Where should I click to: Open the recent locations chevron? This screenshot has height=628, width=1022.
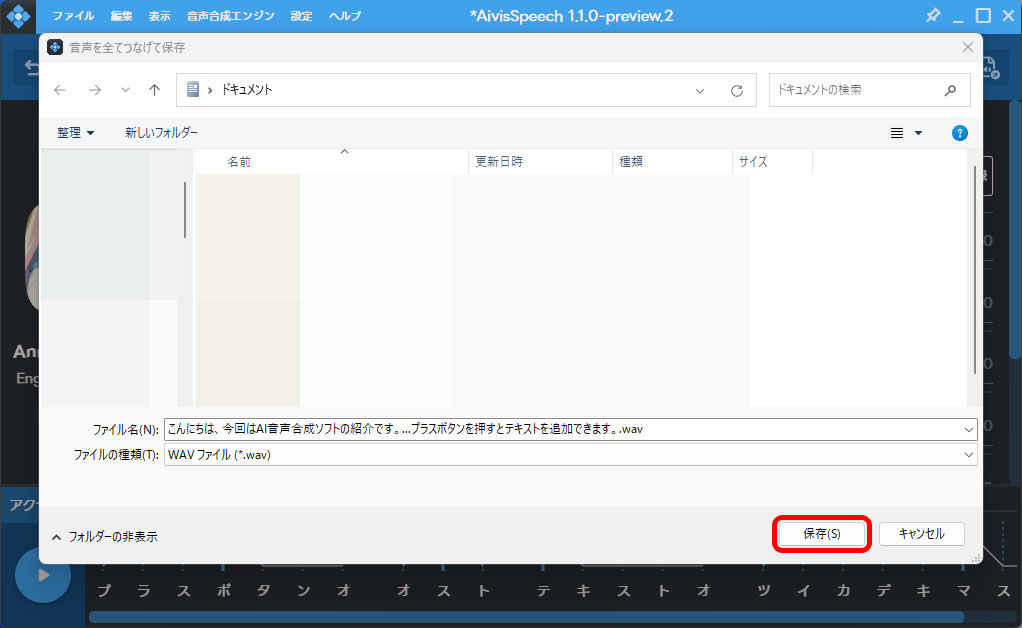pyautogui.click(x=125, y=90)
